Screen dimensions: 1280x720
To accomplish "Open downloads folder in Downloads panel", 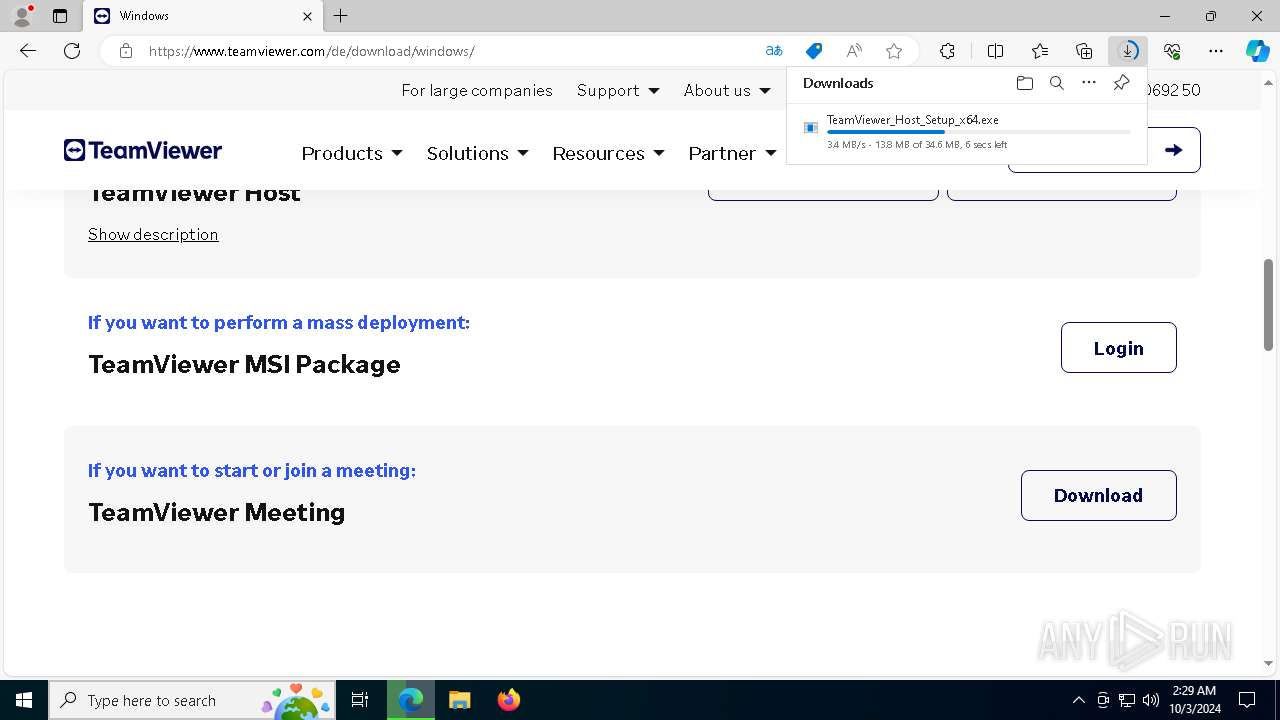I will click(1024, 83).
